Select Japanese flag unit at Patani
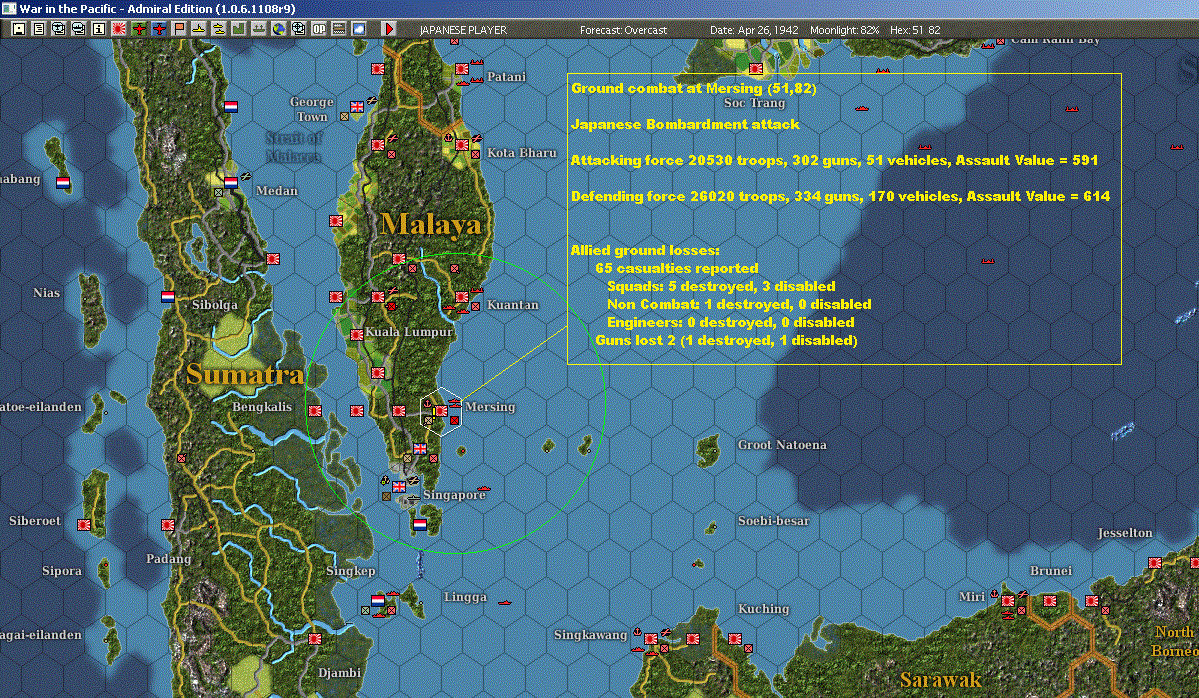The width and height of the screenshot is (1199, 698). 462,69
